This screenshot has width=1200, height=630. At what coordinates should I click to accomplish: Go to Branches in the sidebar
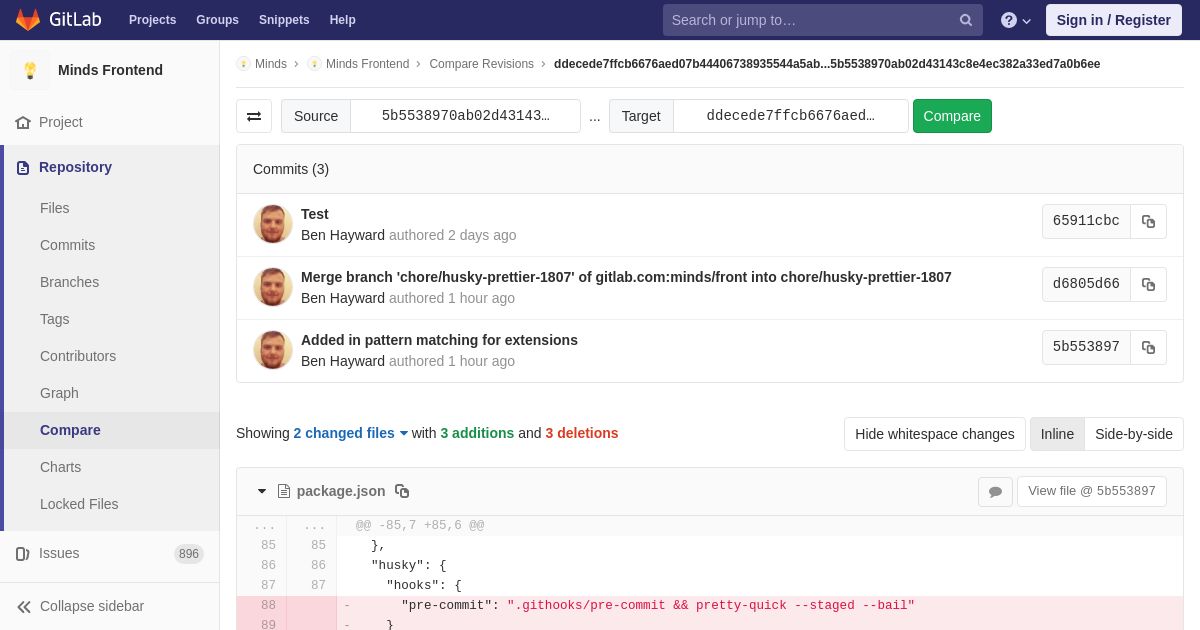point(69,282)
